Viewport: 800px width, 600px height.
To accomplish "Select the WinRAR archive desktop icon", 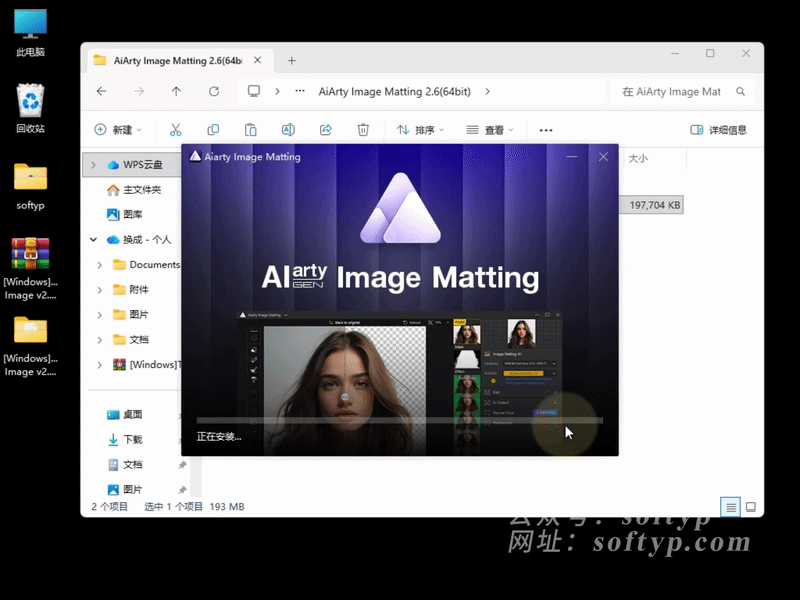I will (x=30, y=268).
